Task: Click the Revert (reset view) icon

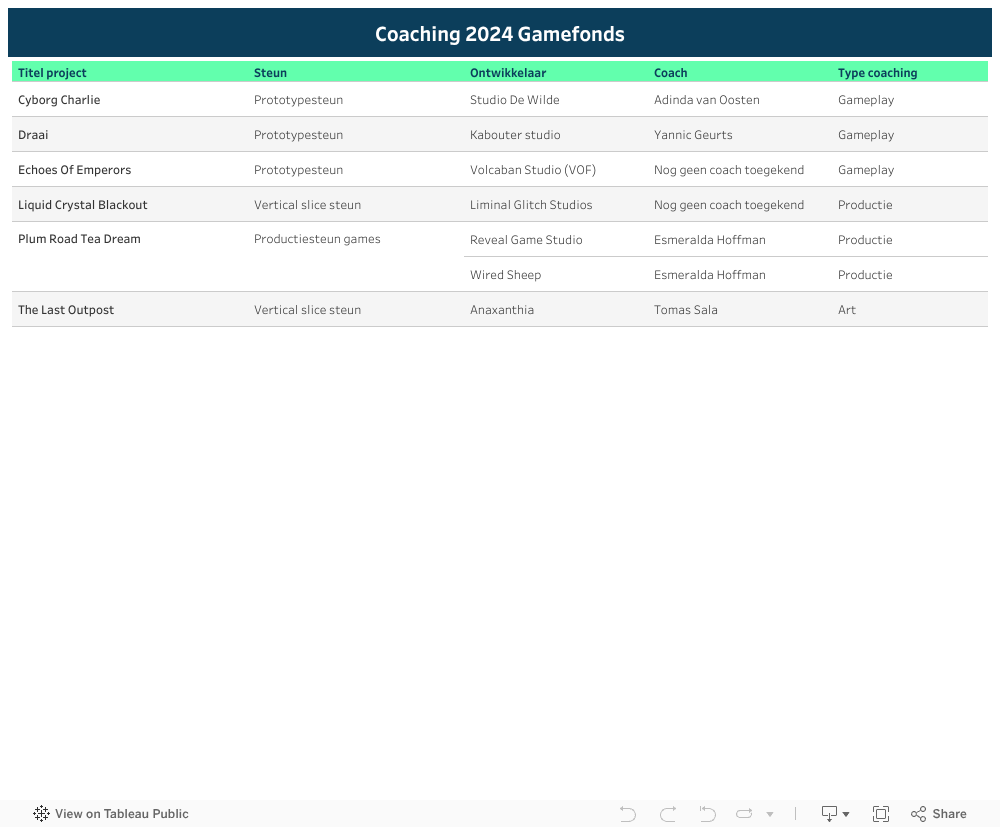Action: 708,814
